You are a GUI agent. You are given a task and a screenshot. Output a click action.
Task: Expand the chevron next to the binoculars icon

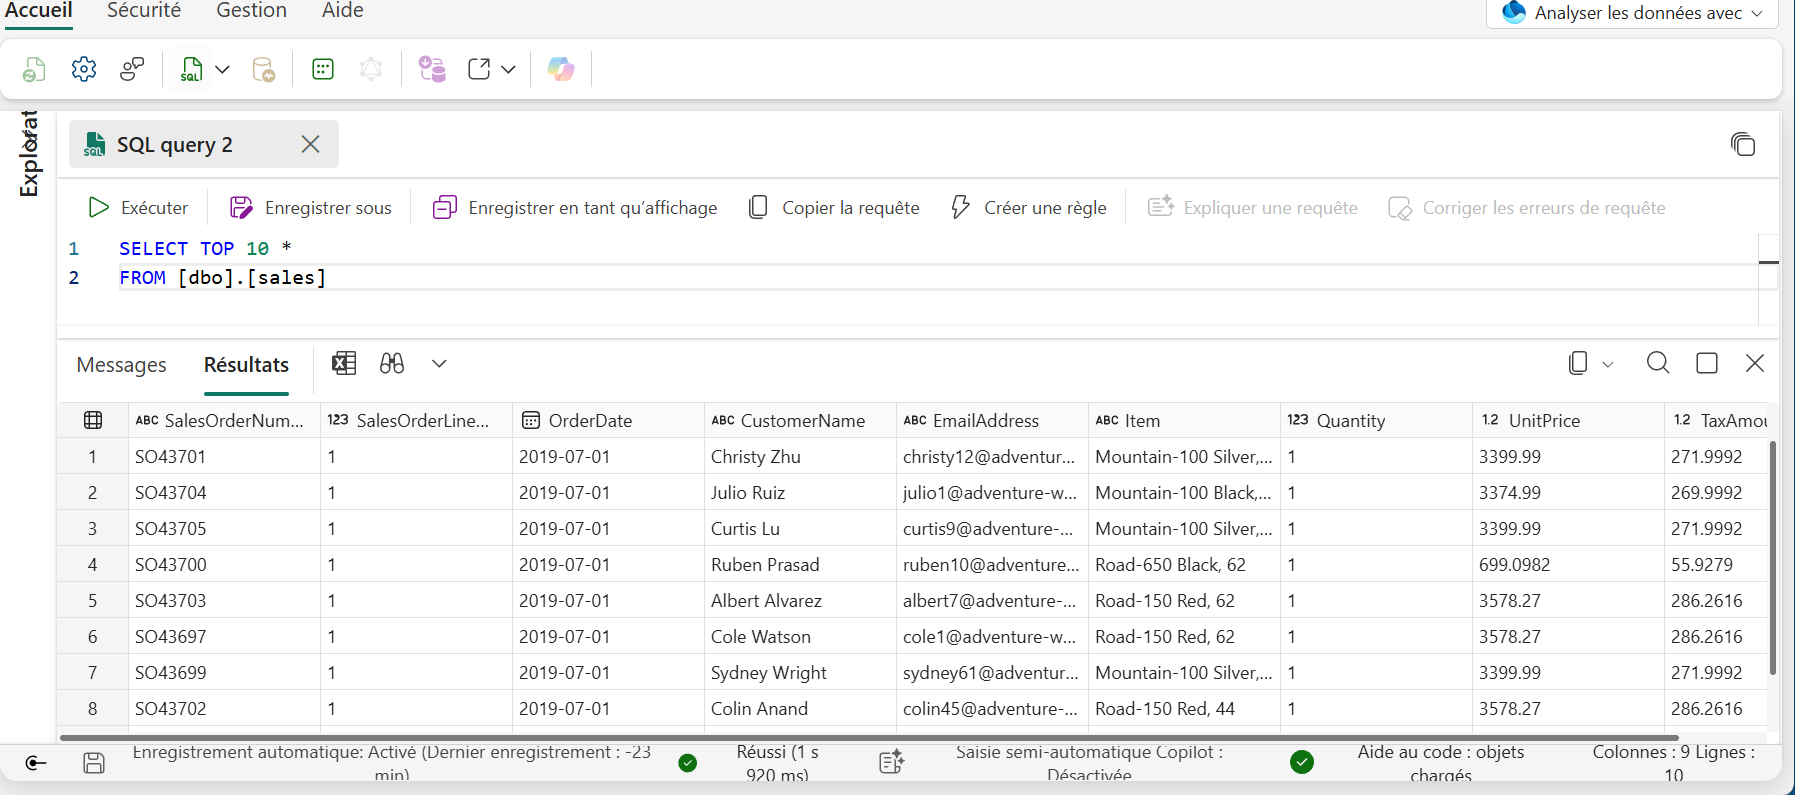coord(439,363)
